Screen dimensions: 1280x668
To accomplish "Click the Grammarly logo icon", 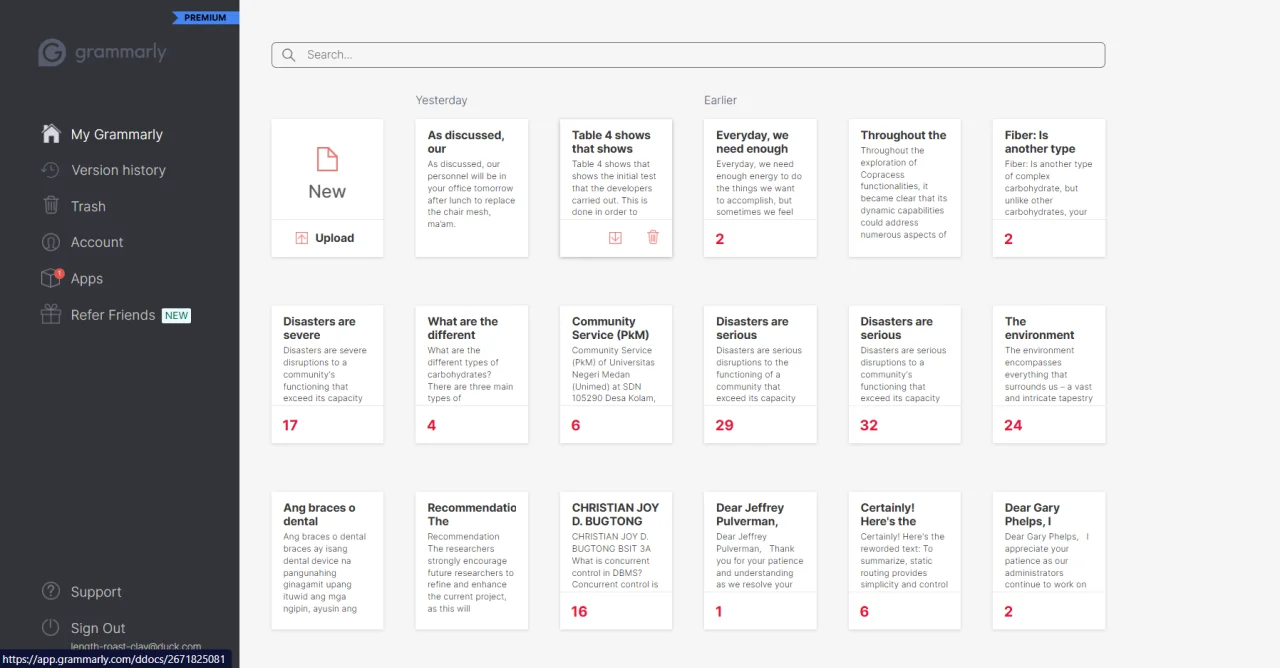I will (x=52, y=53).
